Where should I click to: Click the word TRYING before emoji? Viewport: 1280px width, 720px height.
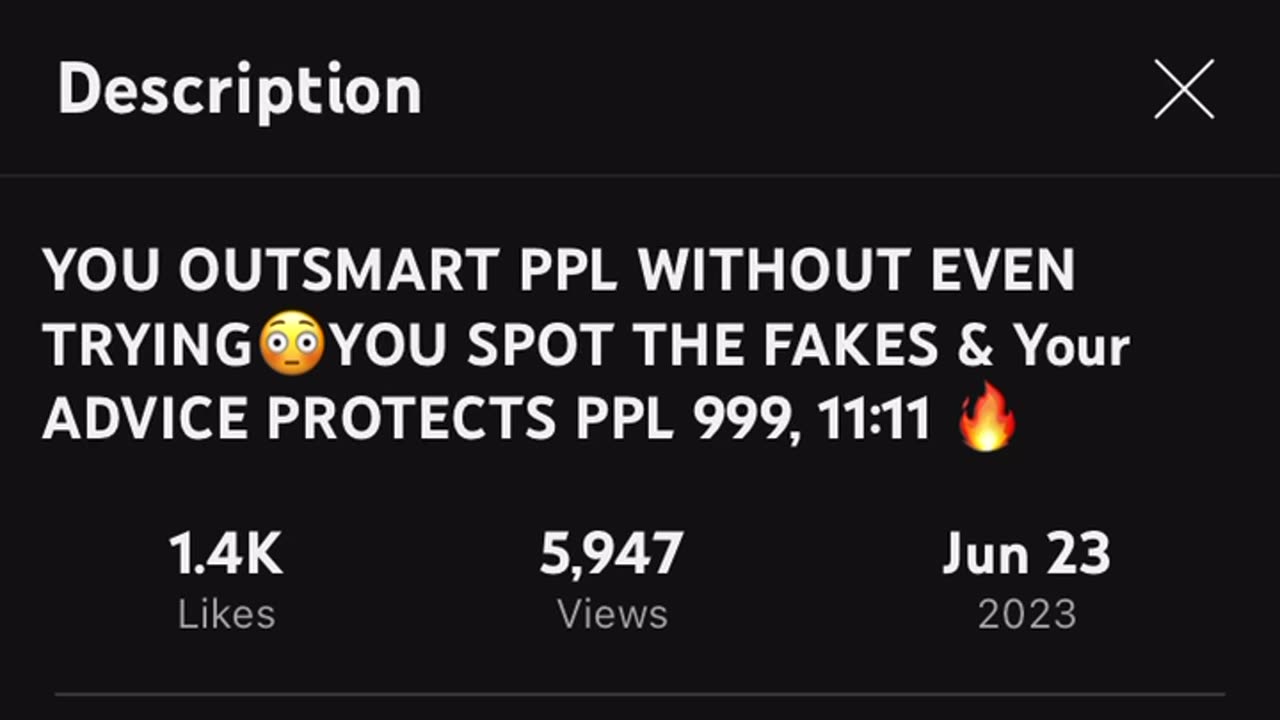point(149,345)
